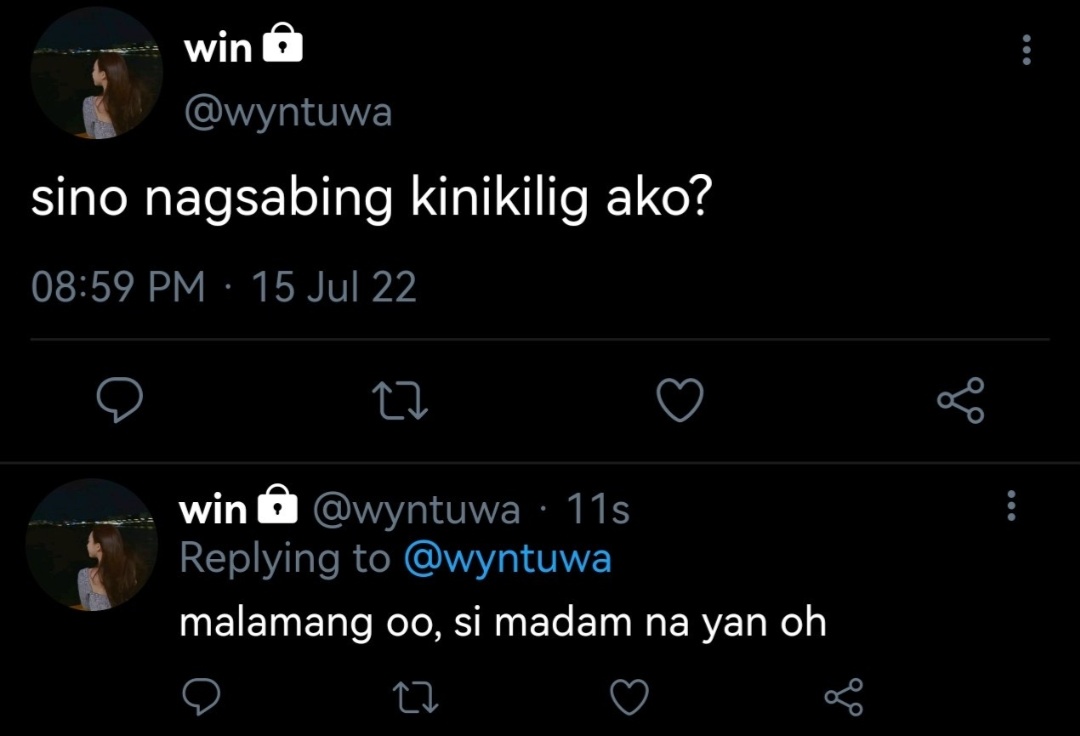Screen dimensions: 1080x736
Task: Like the 'malamang oo' reply
Action: tap(630, 697)
